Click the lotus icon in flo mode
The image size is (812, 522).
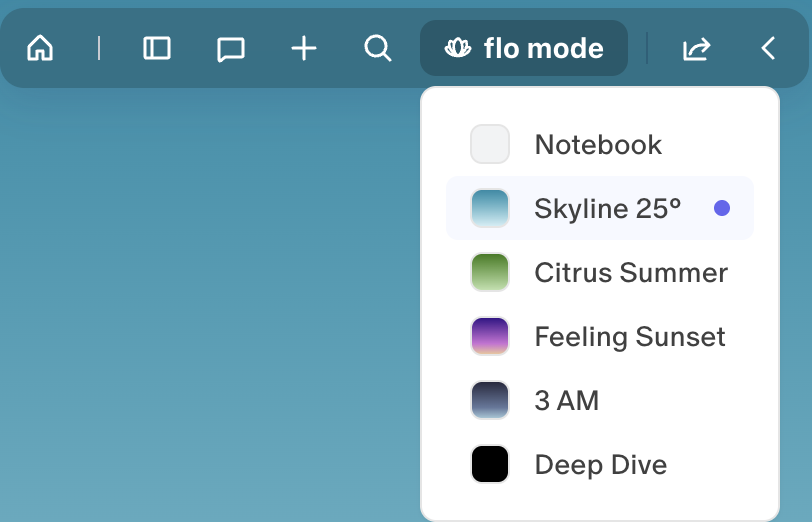[x=458, y=48]
